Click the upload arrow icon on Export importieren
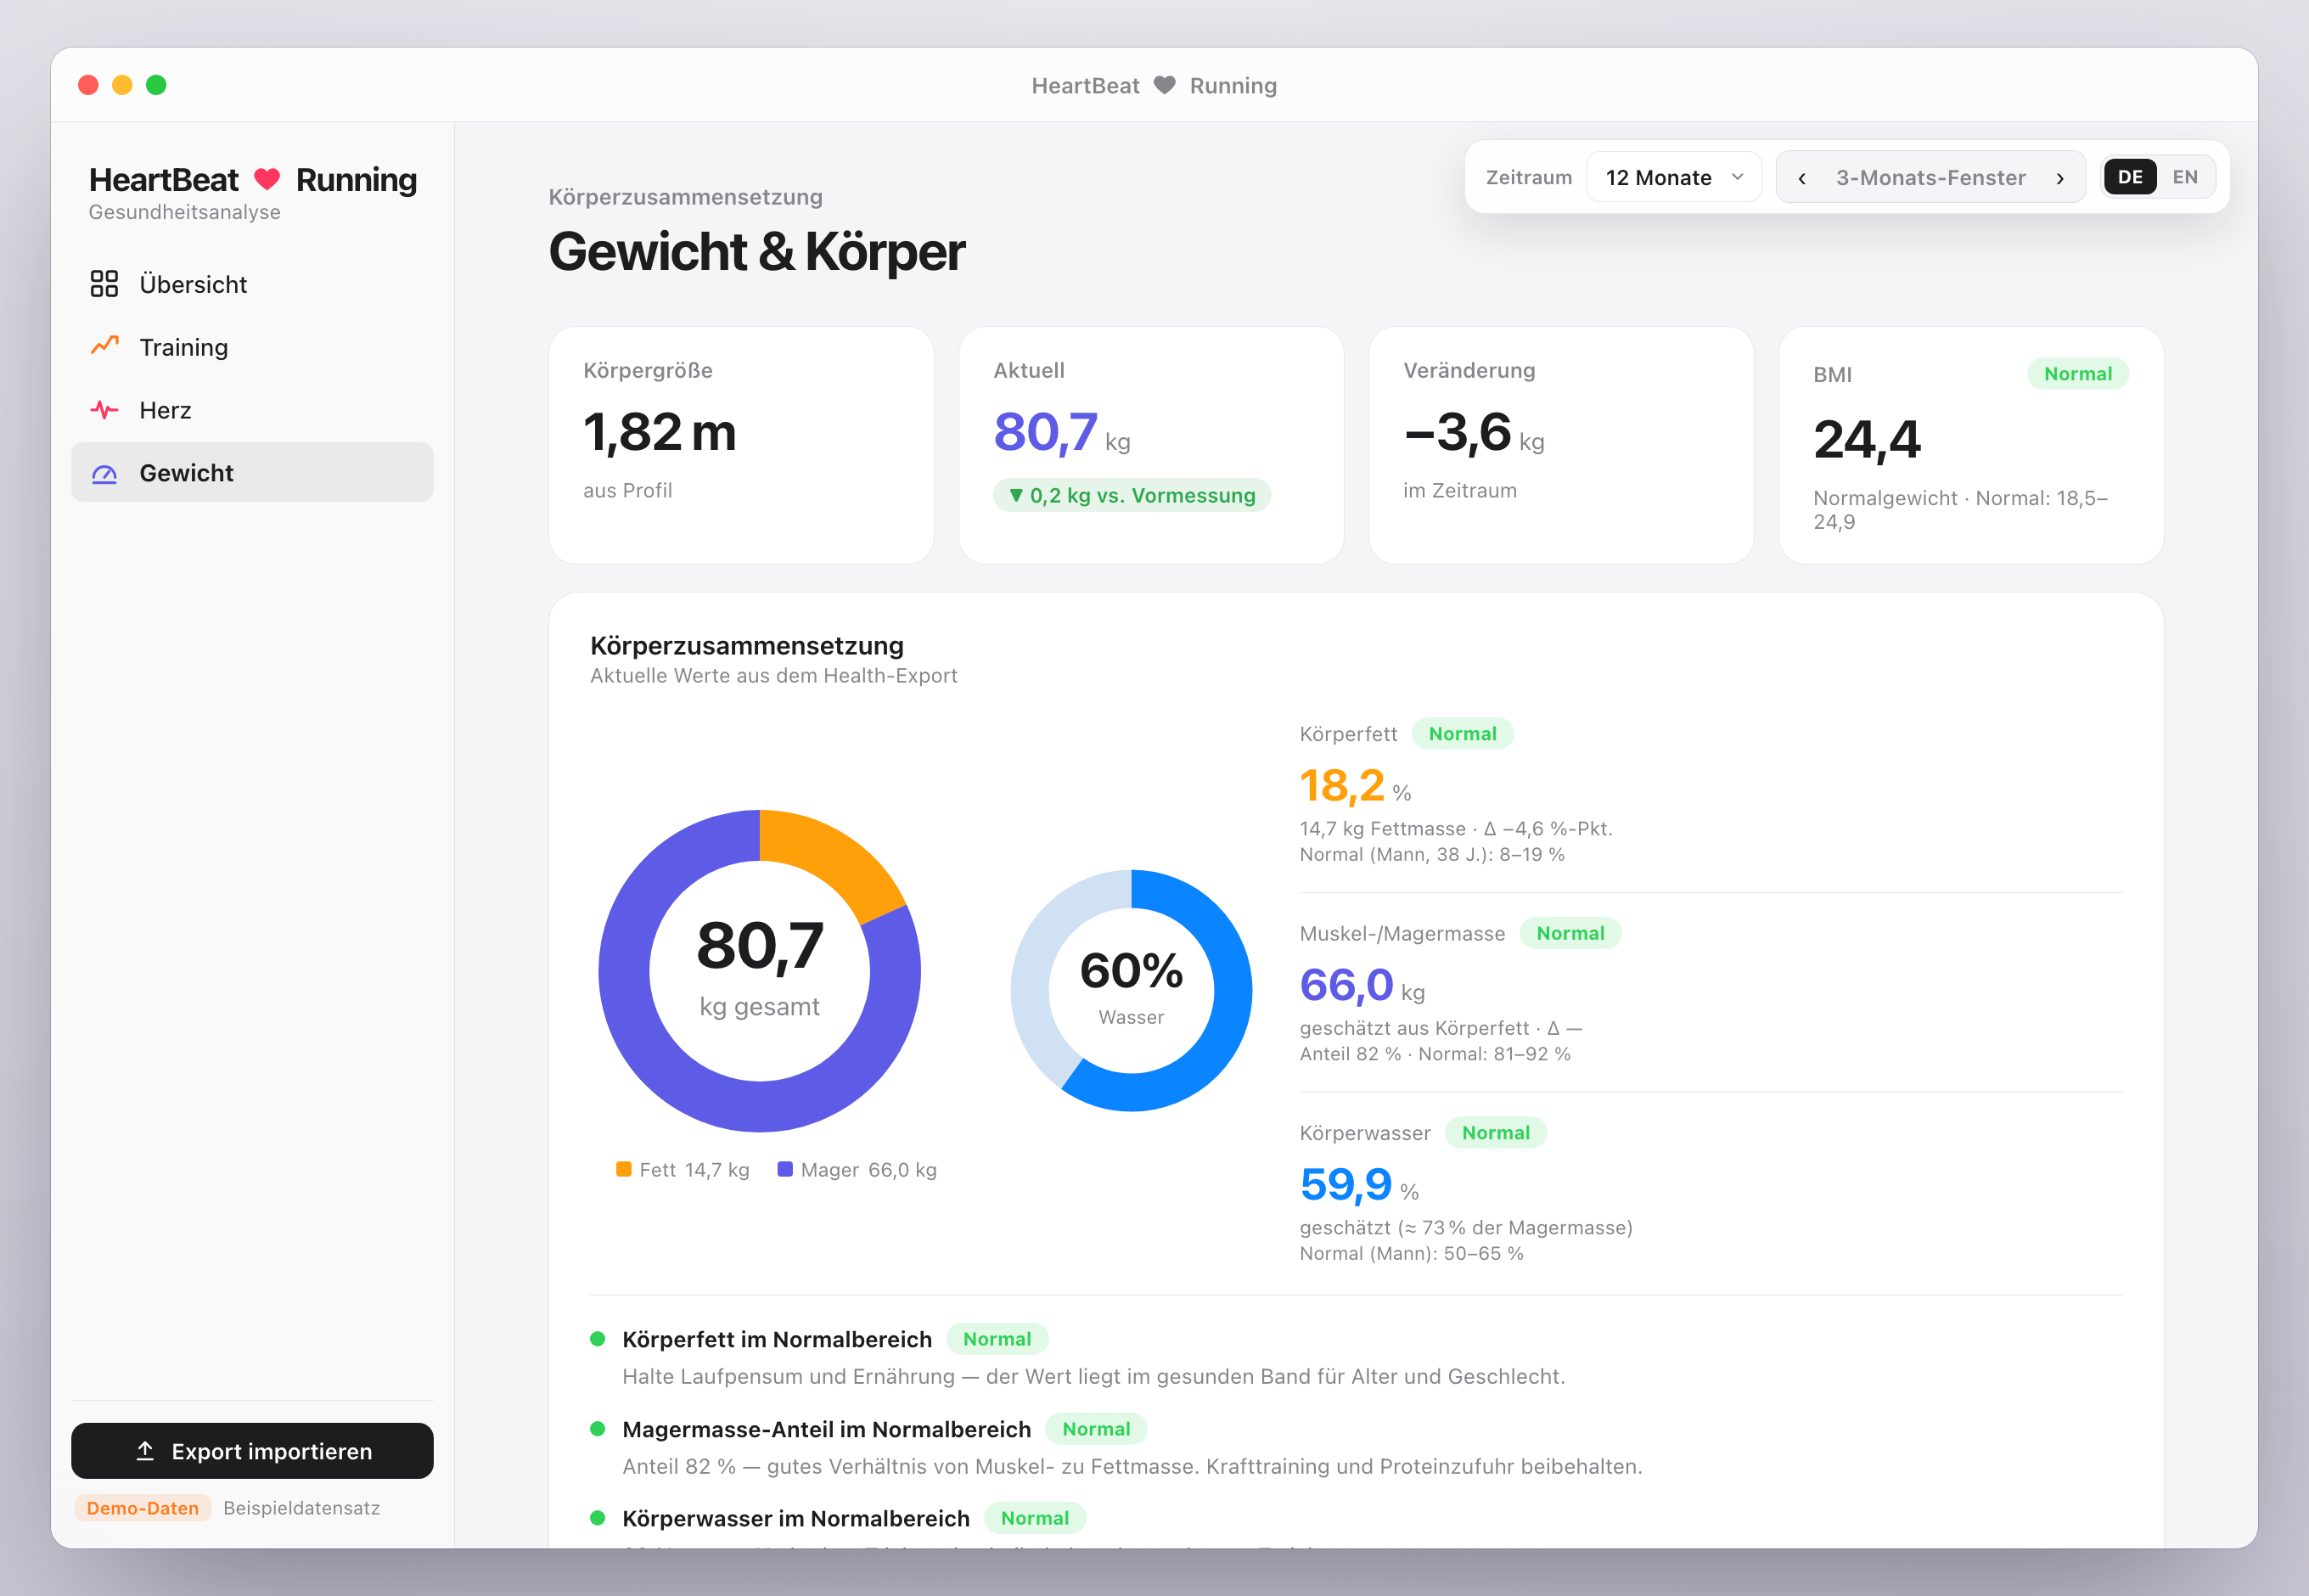This screenshot has height=1596, width=2309. (x=145, y=1450)
